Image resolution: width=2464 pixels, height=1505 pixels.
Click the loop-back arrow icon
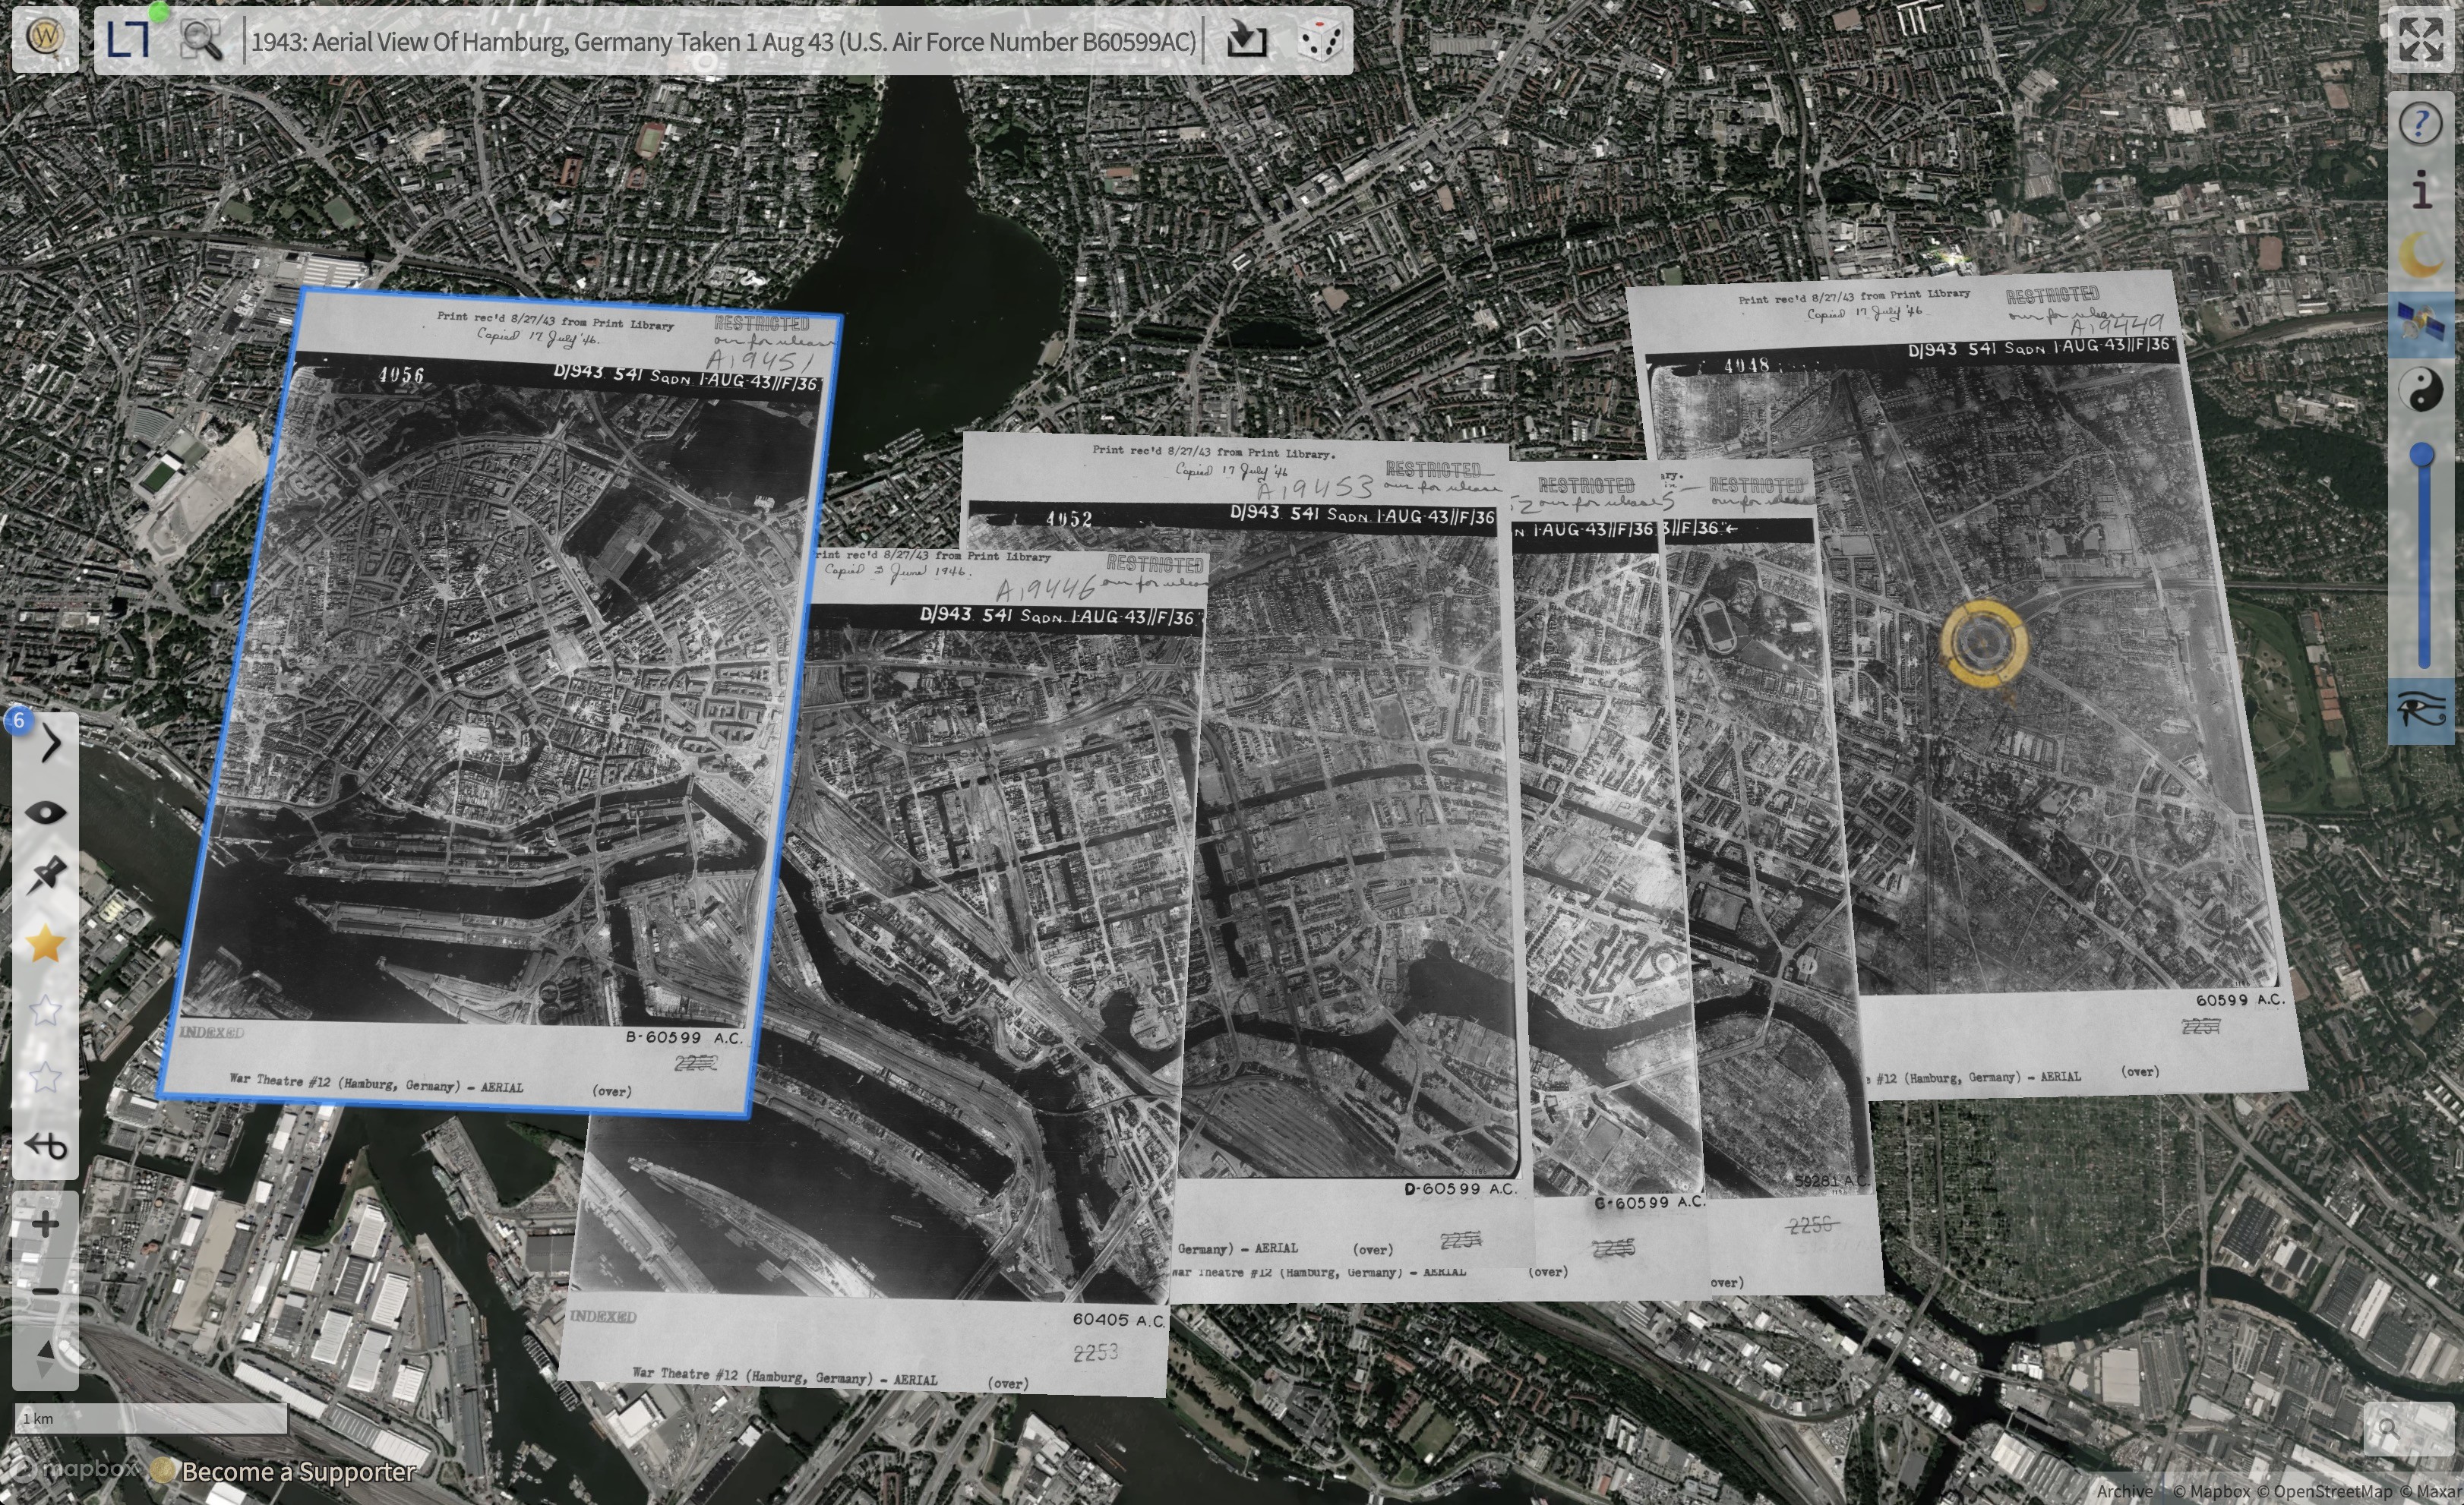click(x=46, y=1144)
